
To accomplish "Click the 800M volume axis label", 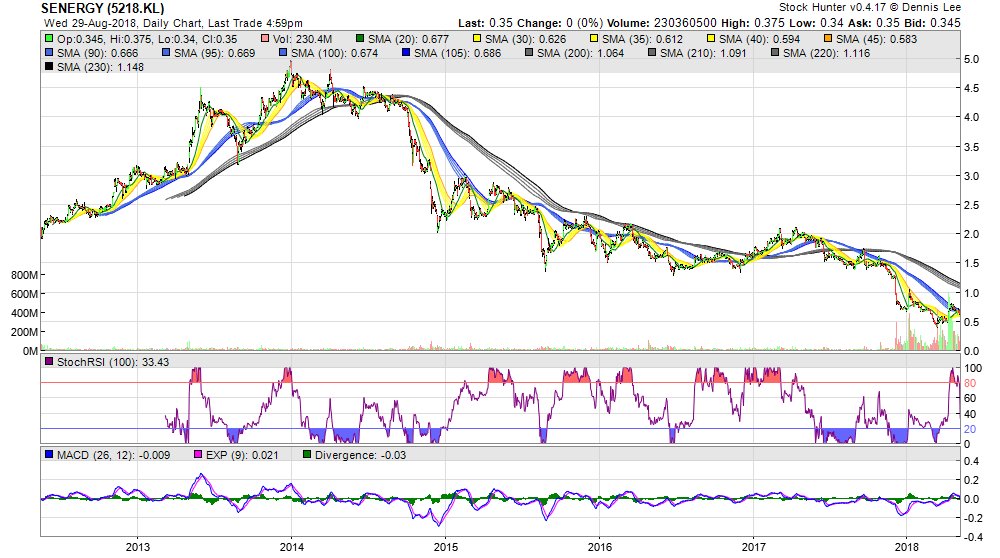I will [x=24, y=275].
